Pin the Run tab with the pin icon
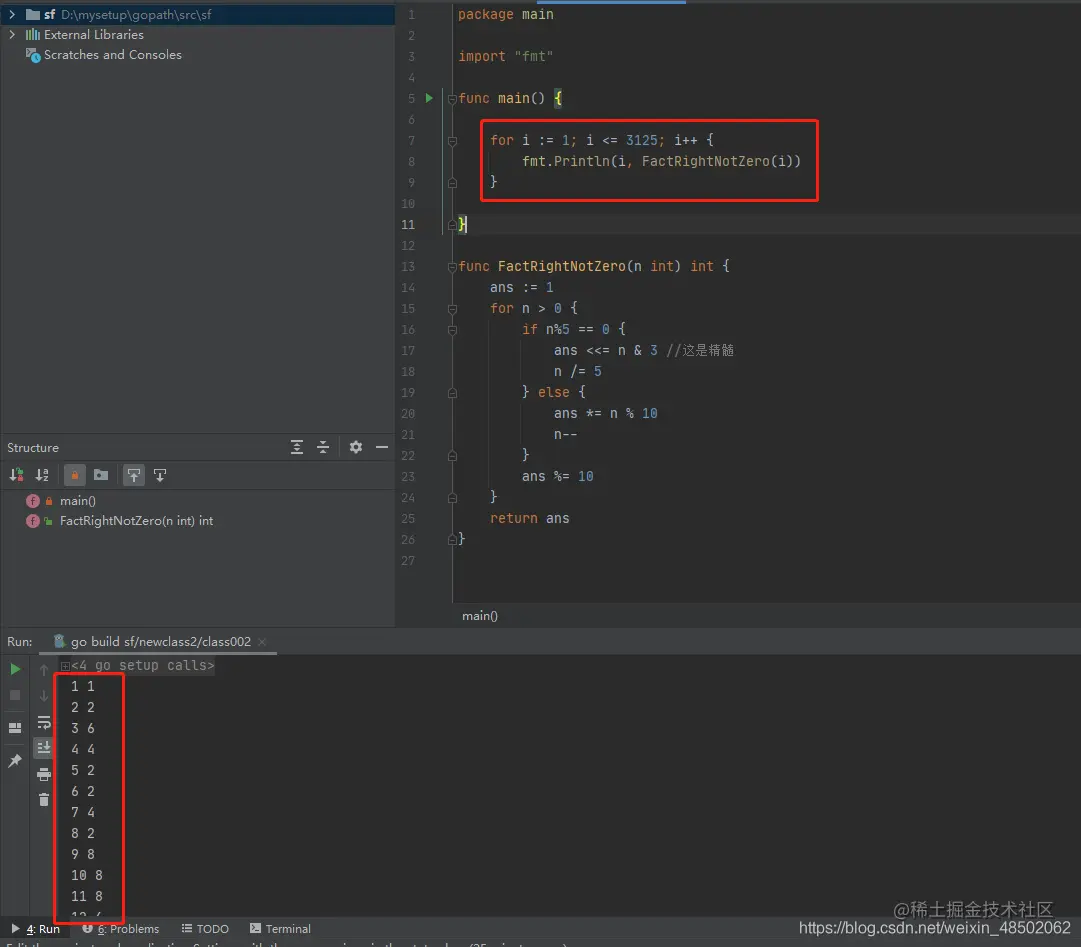The image size is (1081, 947). coord(14,760)
